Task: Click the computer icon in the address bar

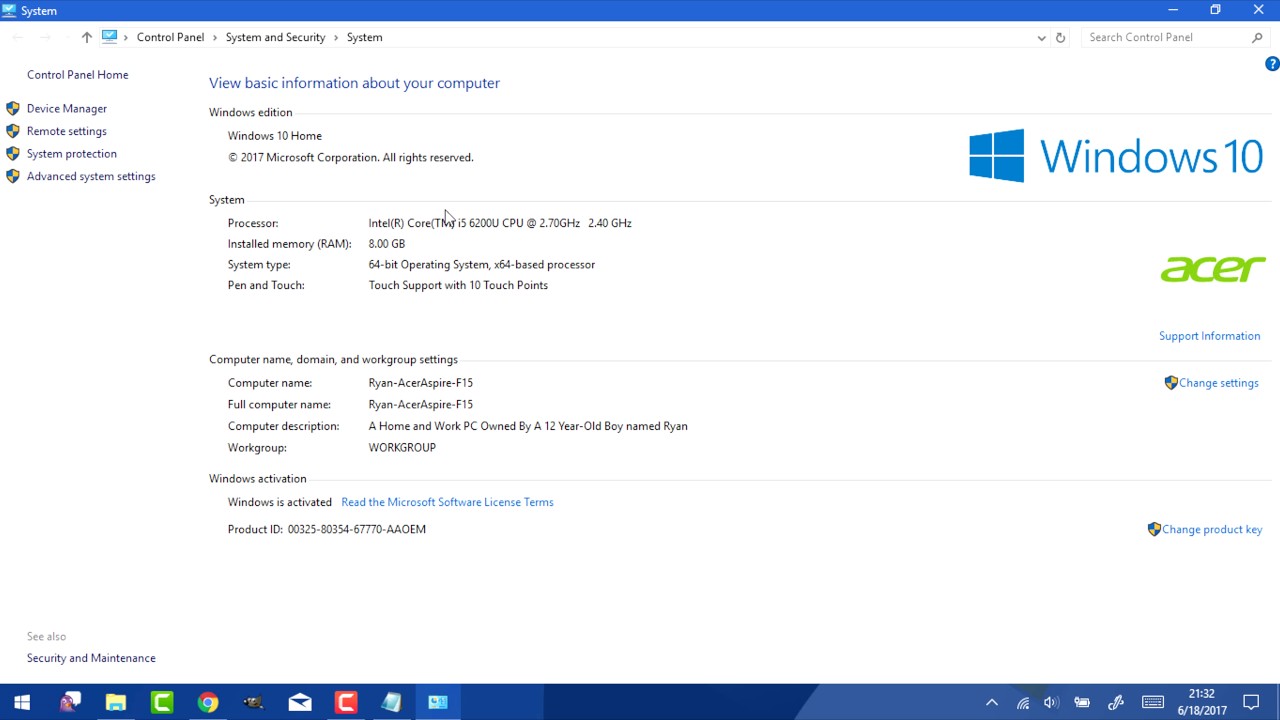Action: point(109,37)
